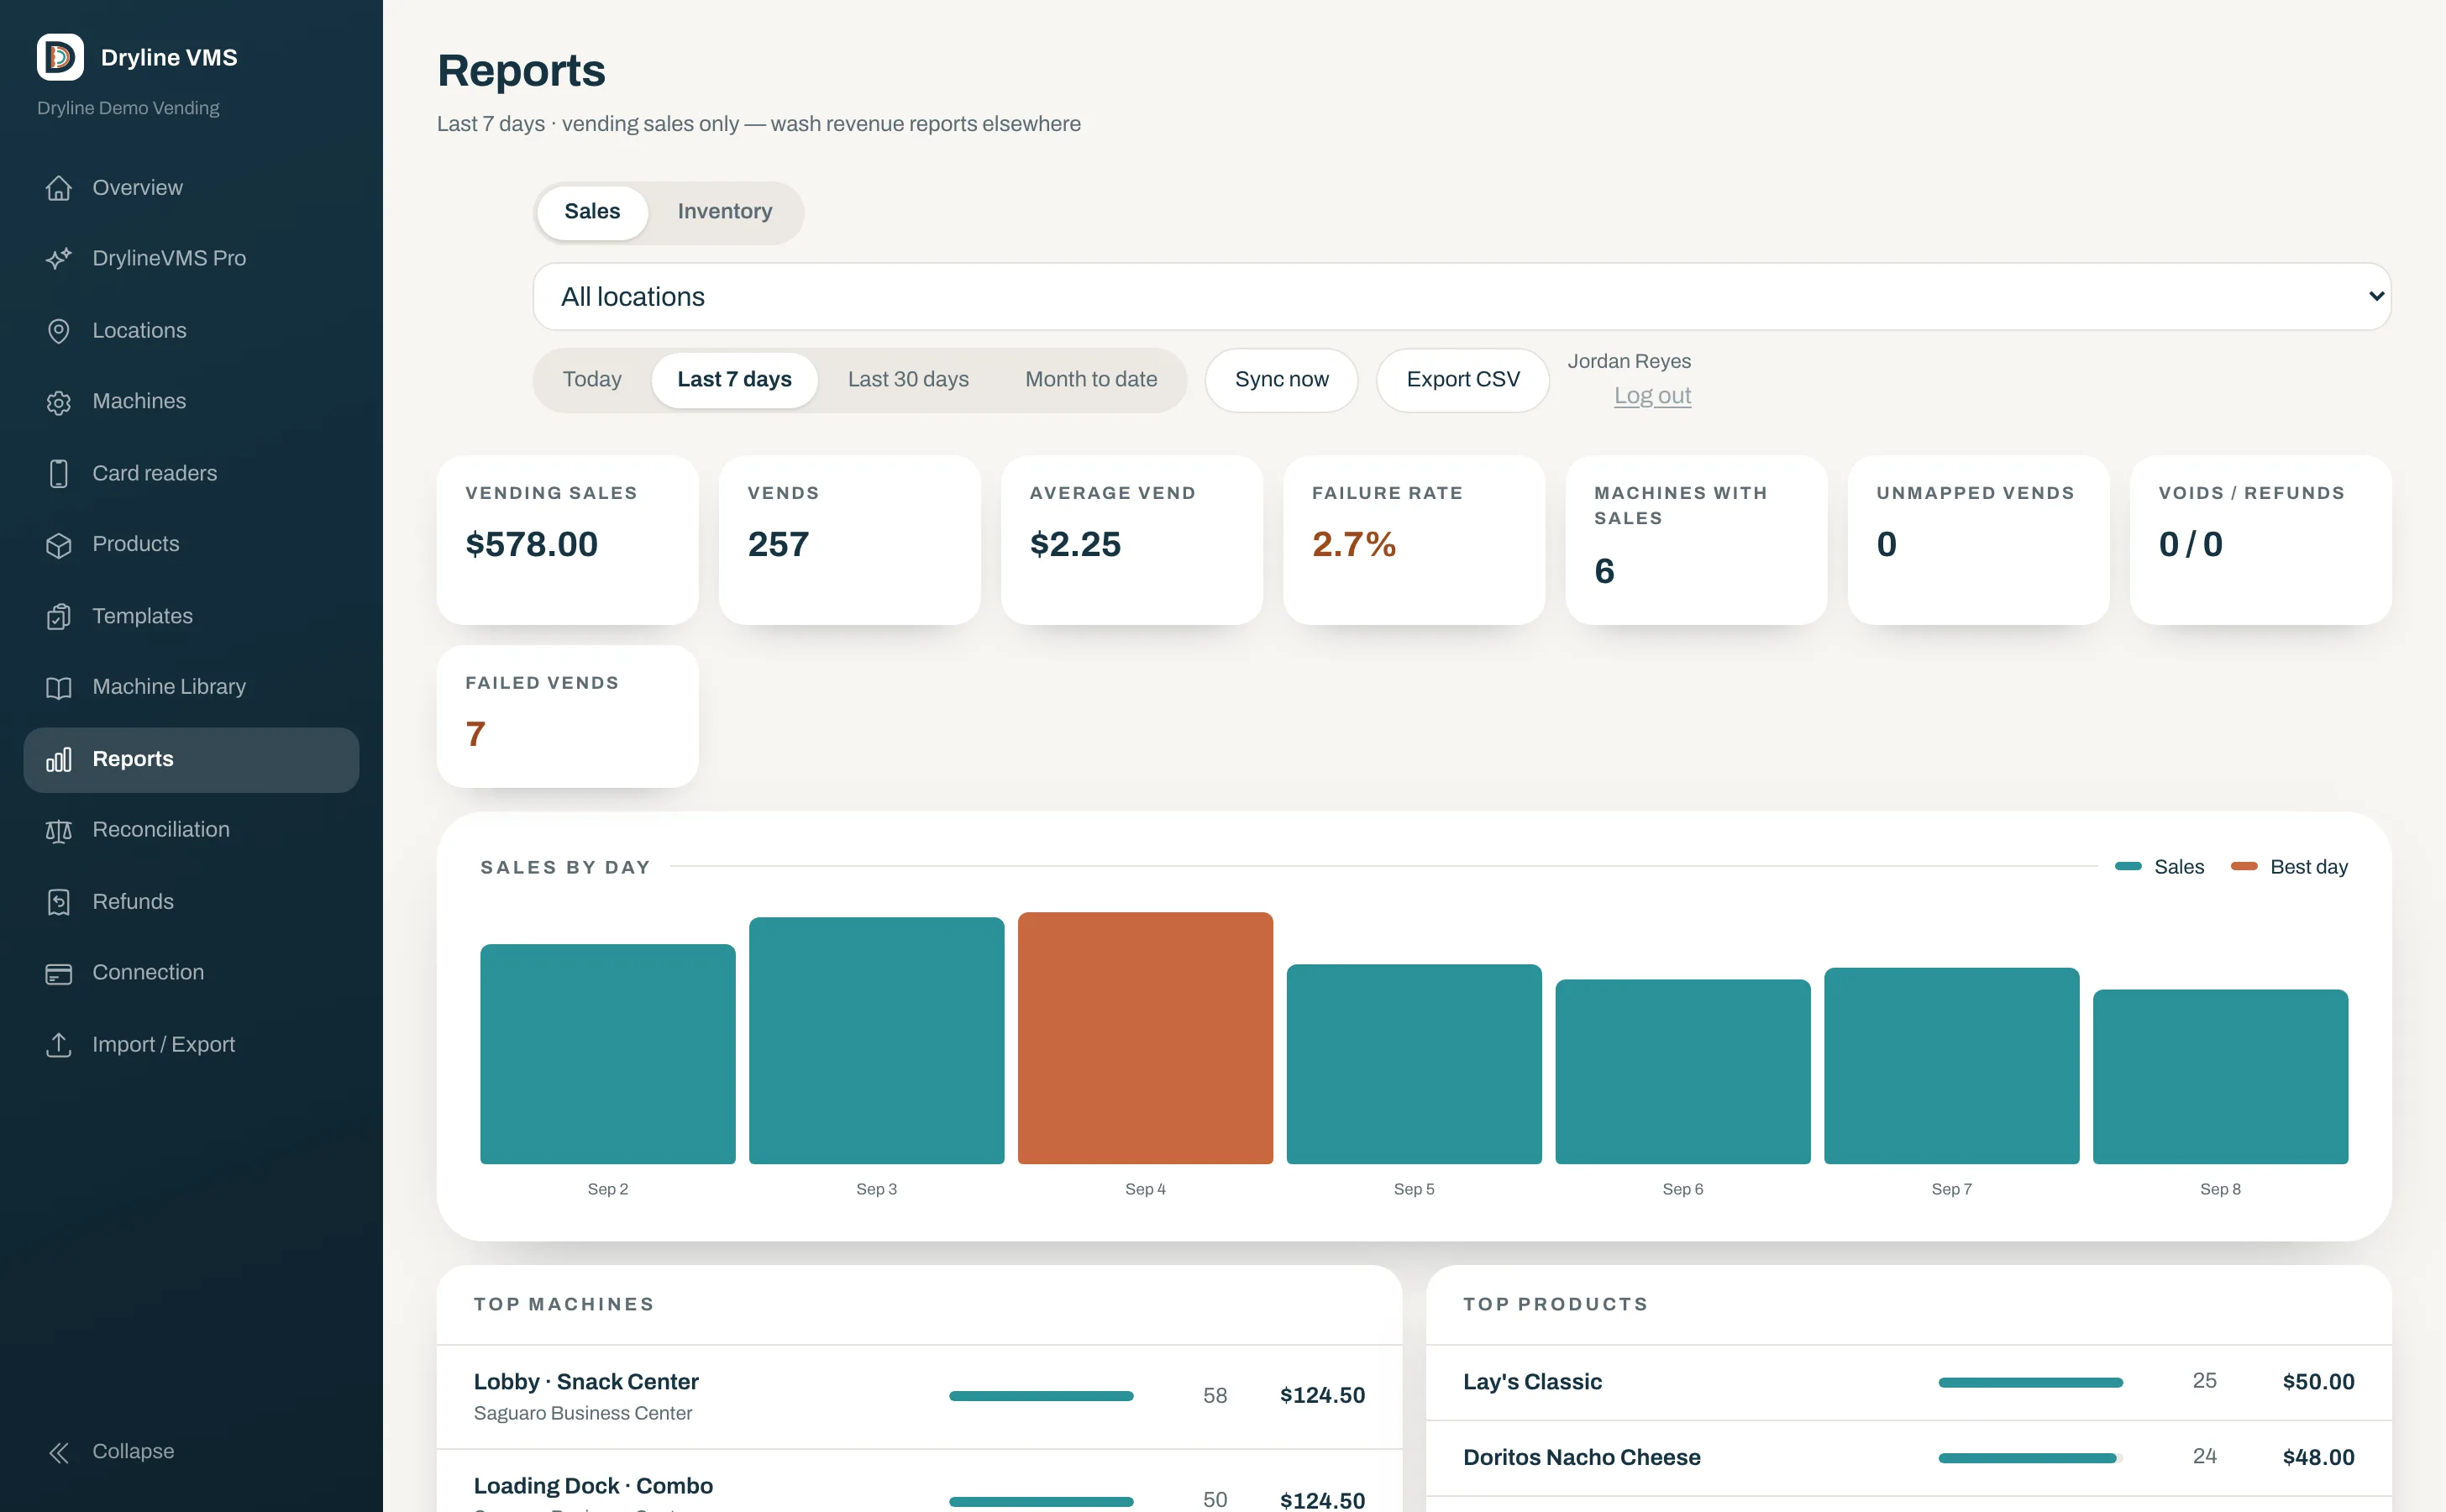
Task: Click the Locations pin icon
Action: coord(59,331)
